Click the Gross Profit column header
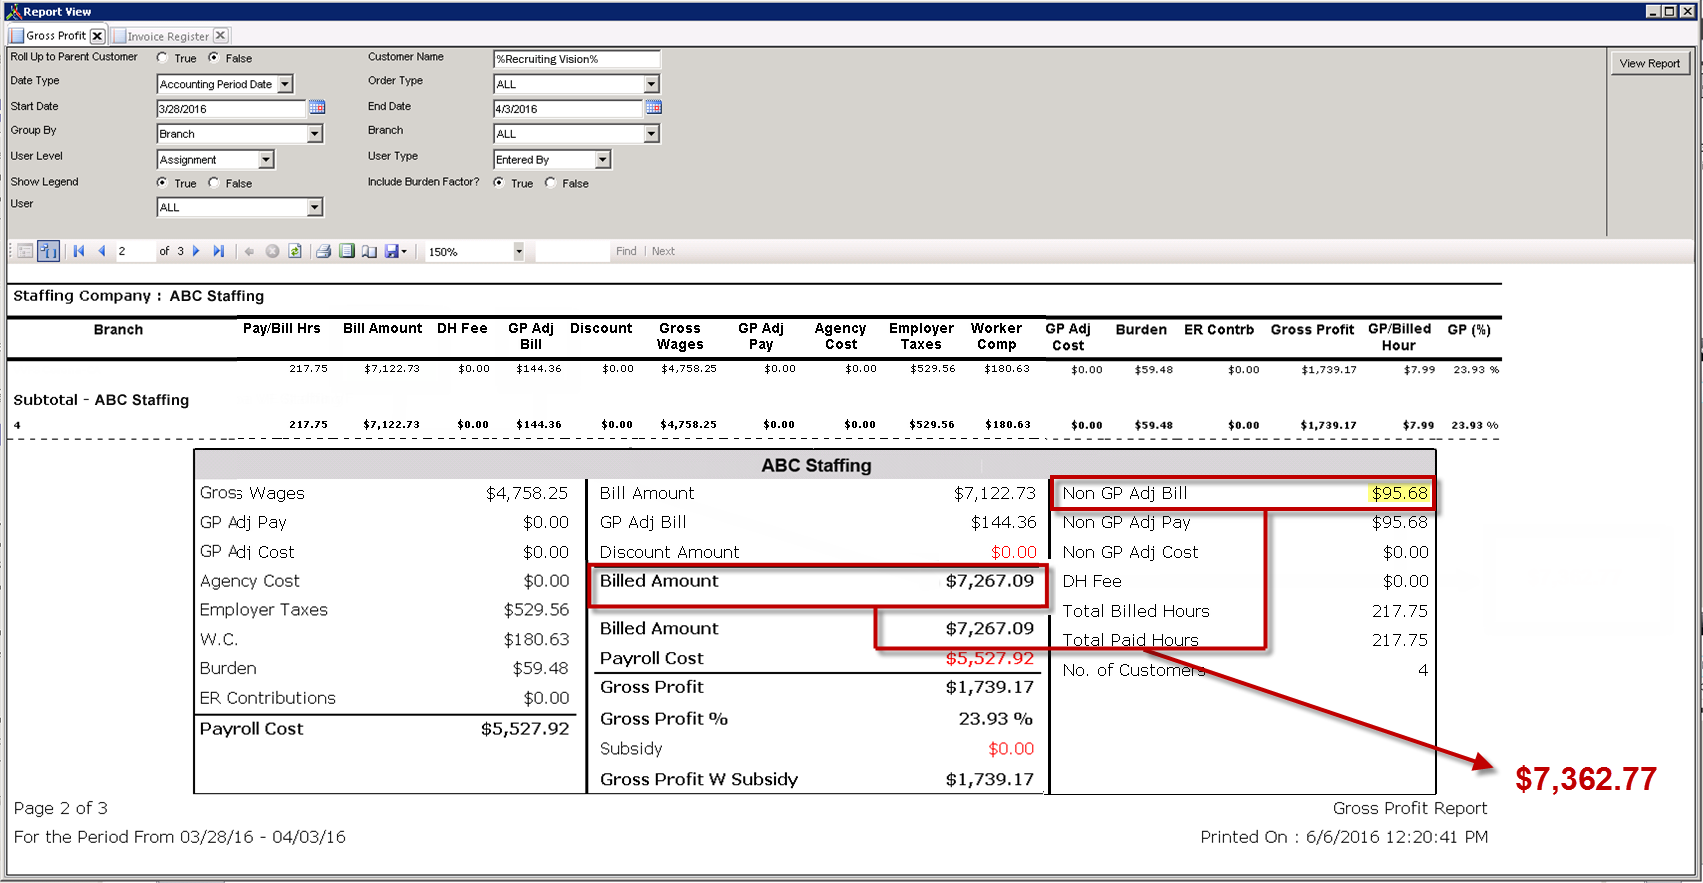This screenshot has height=883, width=1703. (1312, 329)
